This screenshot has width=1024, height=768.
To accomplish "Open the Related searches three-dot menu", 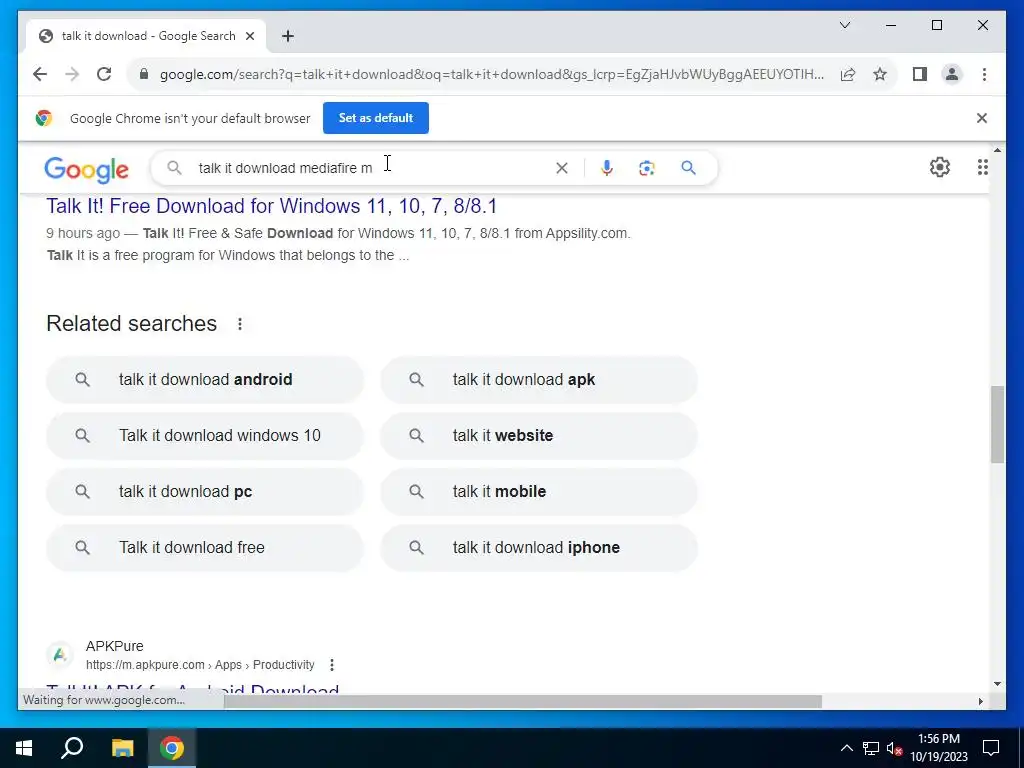I will [240, 324].
